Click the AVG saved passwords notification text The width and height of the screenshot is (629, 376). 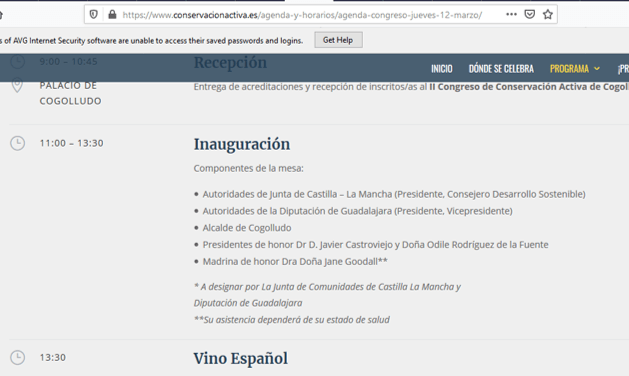tap(152, 41)
